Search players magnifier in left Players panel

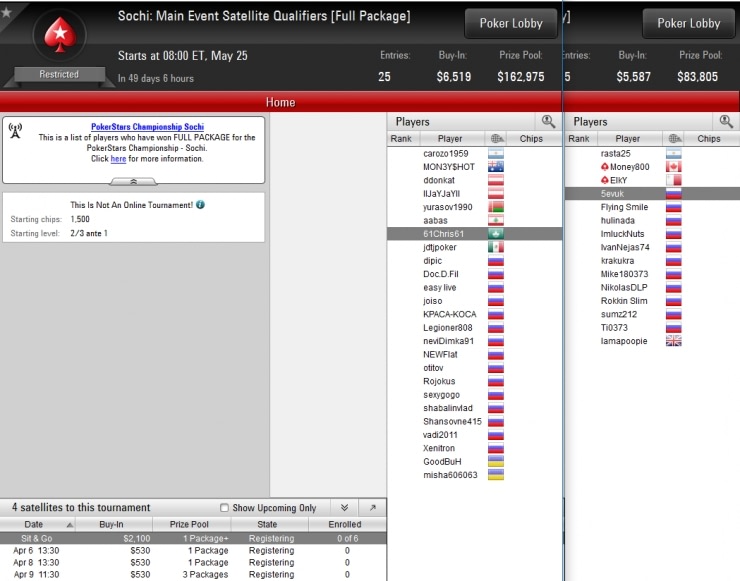pos(548,121)
